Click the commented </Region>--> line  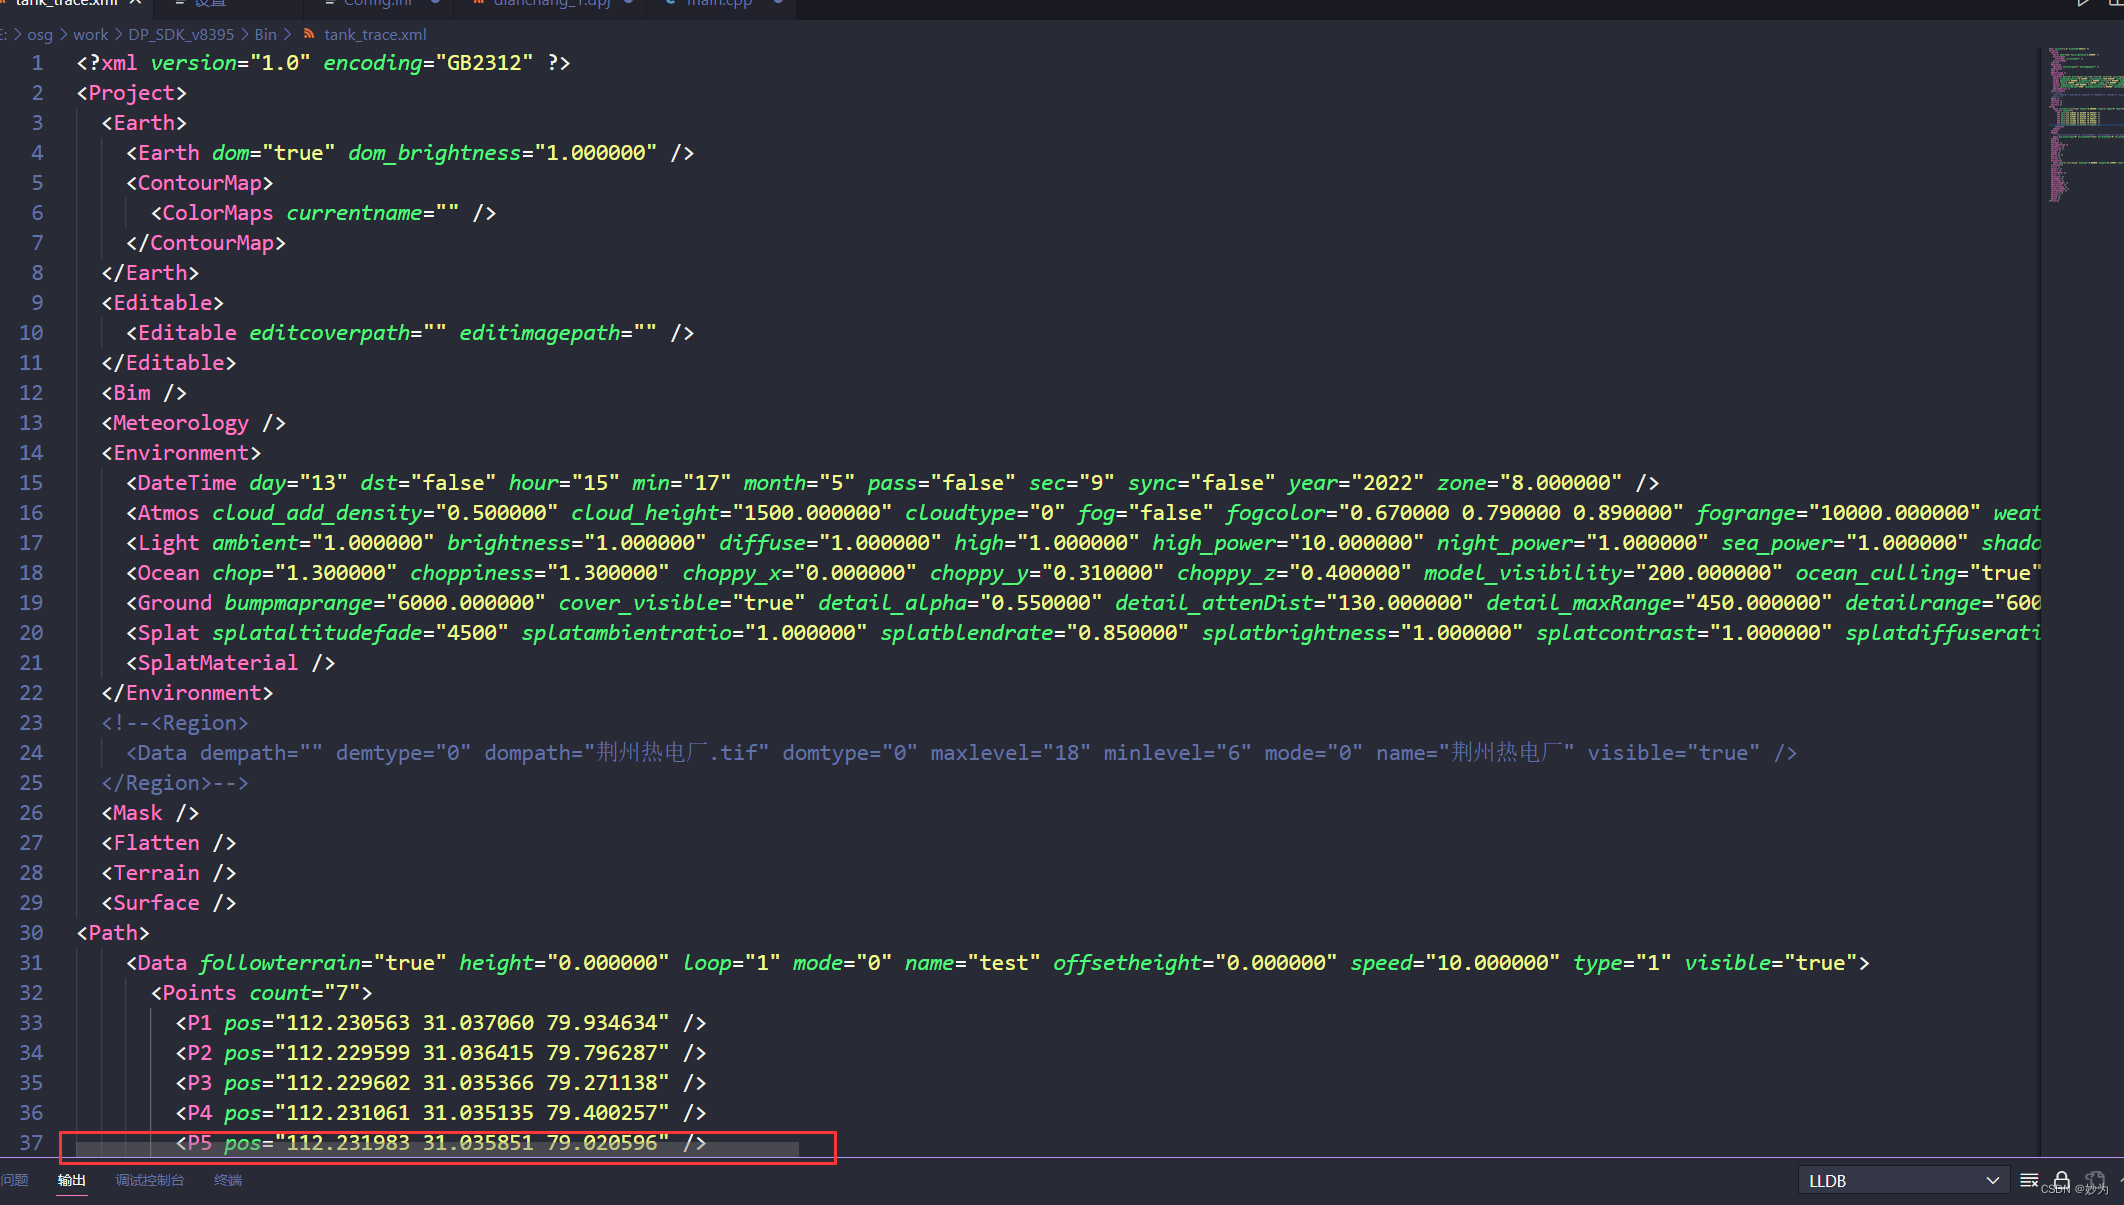tap(175, 783)
